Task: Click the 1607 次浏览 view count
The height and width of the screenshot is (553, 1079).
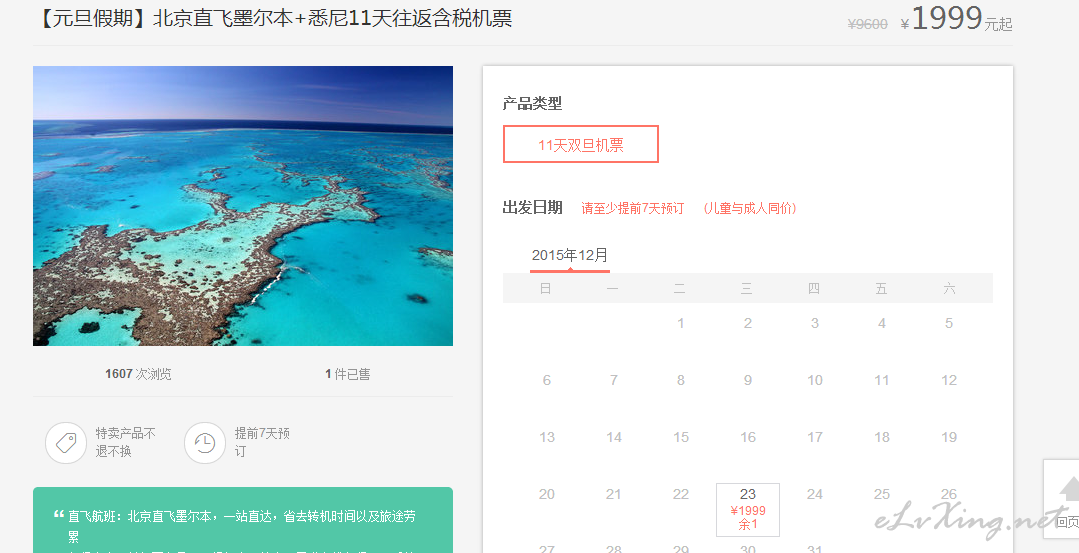Action: click(138, 374)
